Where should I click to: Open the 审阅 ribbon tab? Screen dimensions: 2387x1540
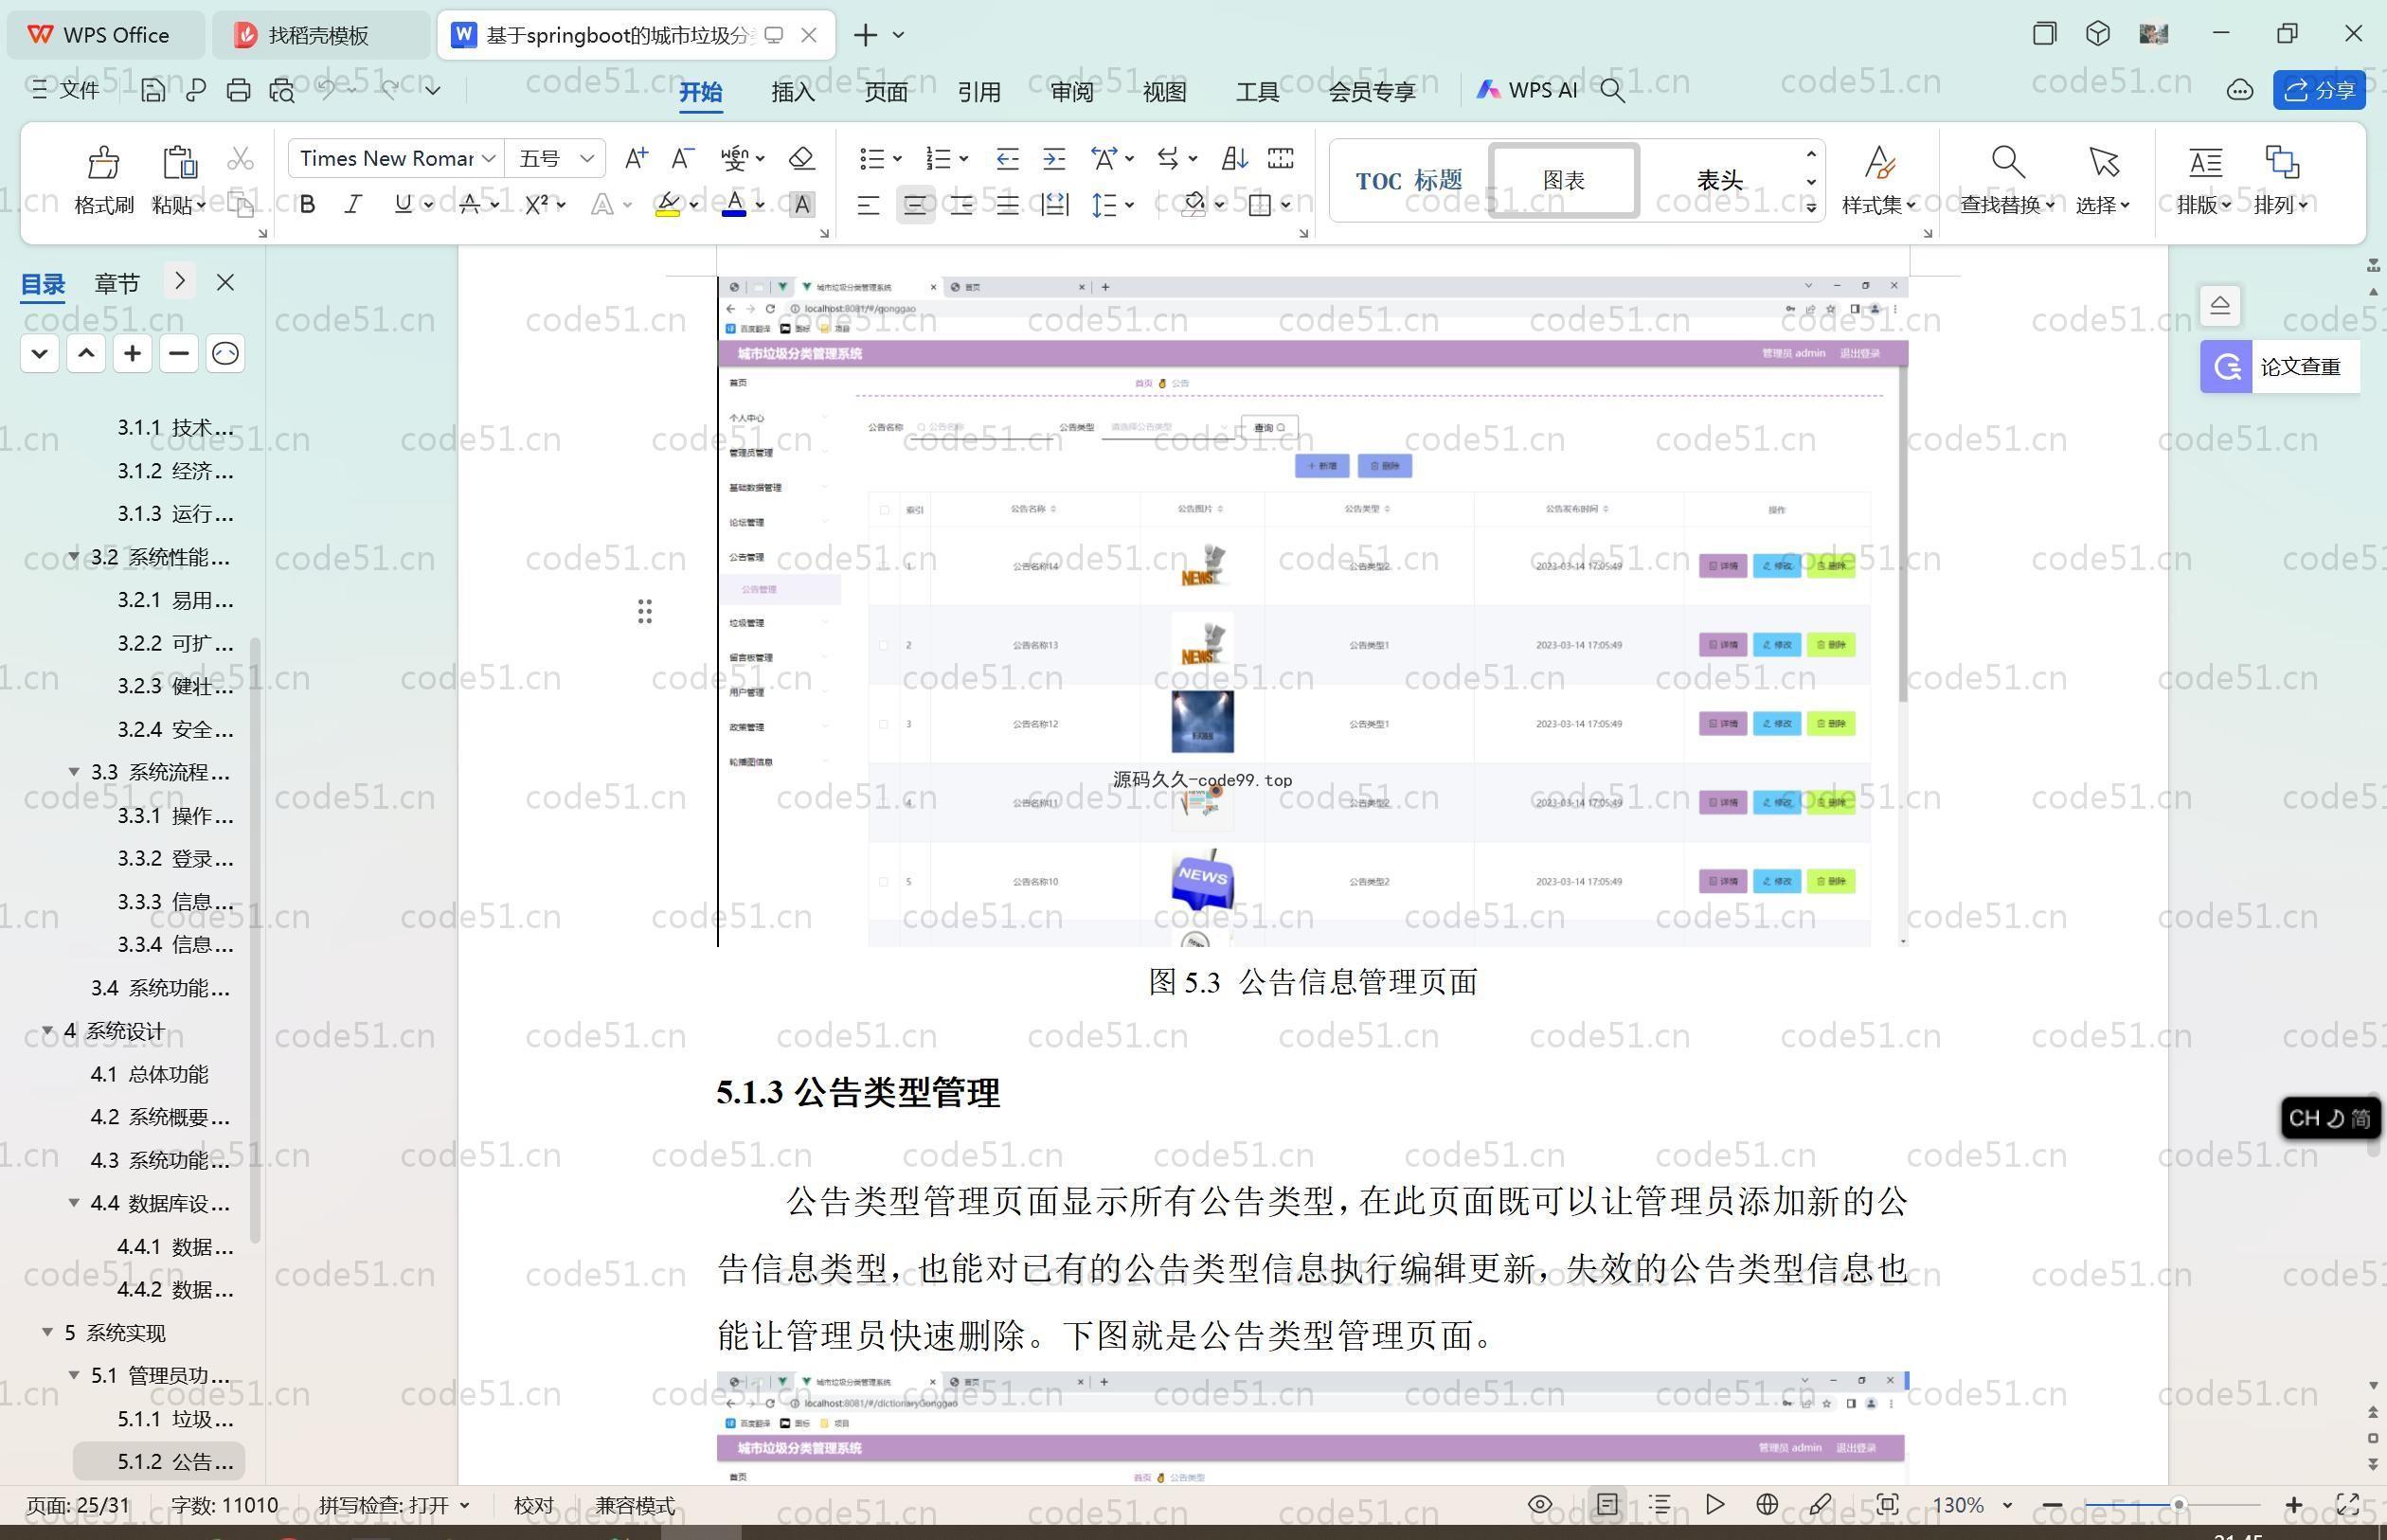click(1072, 91)
